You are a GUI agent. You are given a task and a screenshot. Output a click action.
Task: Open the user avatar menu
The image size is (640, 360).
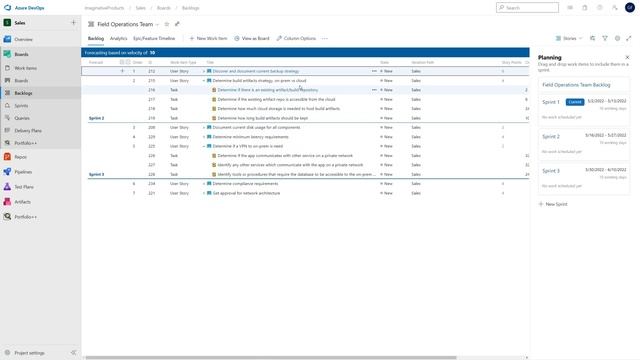click(630, 8)
